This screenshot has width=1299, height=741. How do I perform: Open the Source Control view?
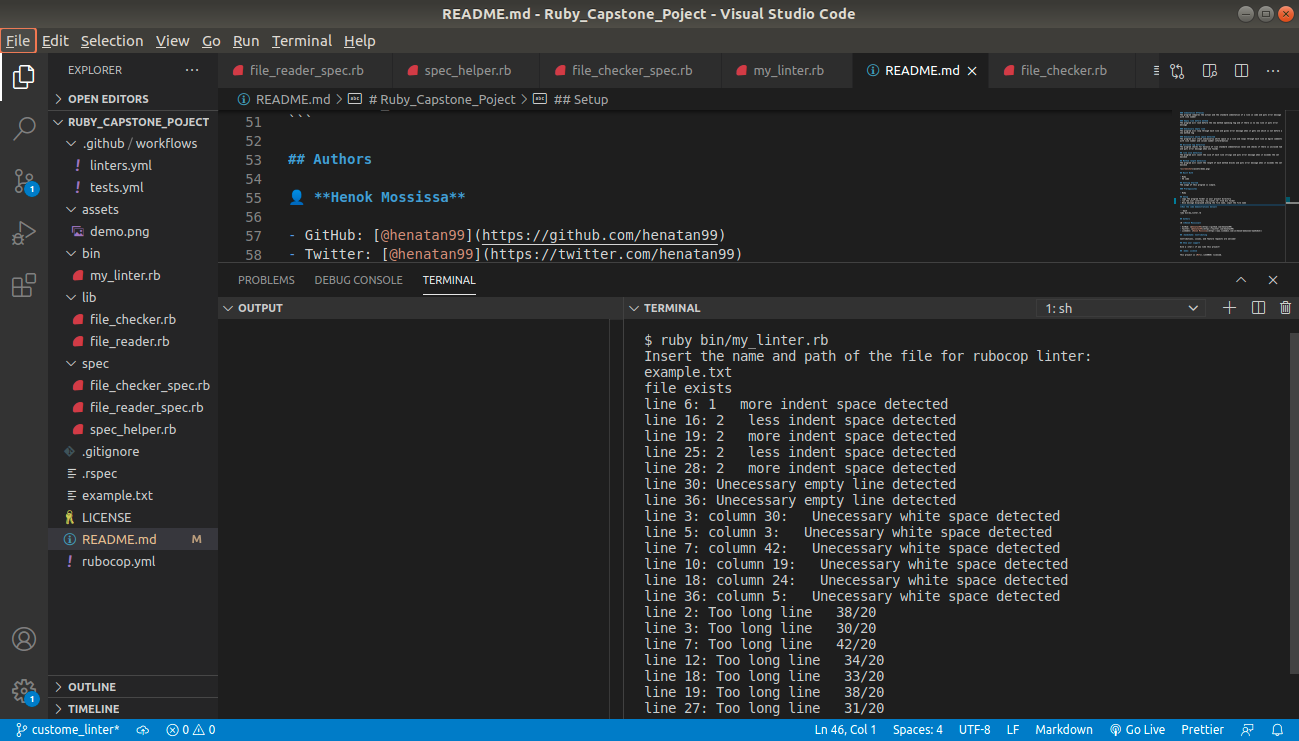pos(24,181)
